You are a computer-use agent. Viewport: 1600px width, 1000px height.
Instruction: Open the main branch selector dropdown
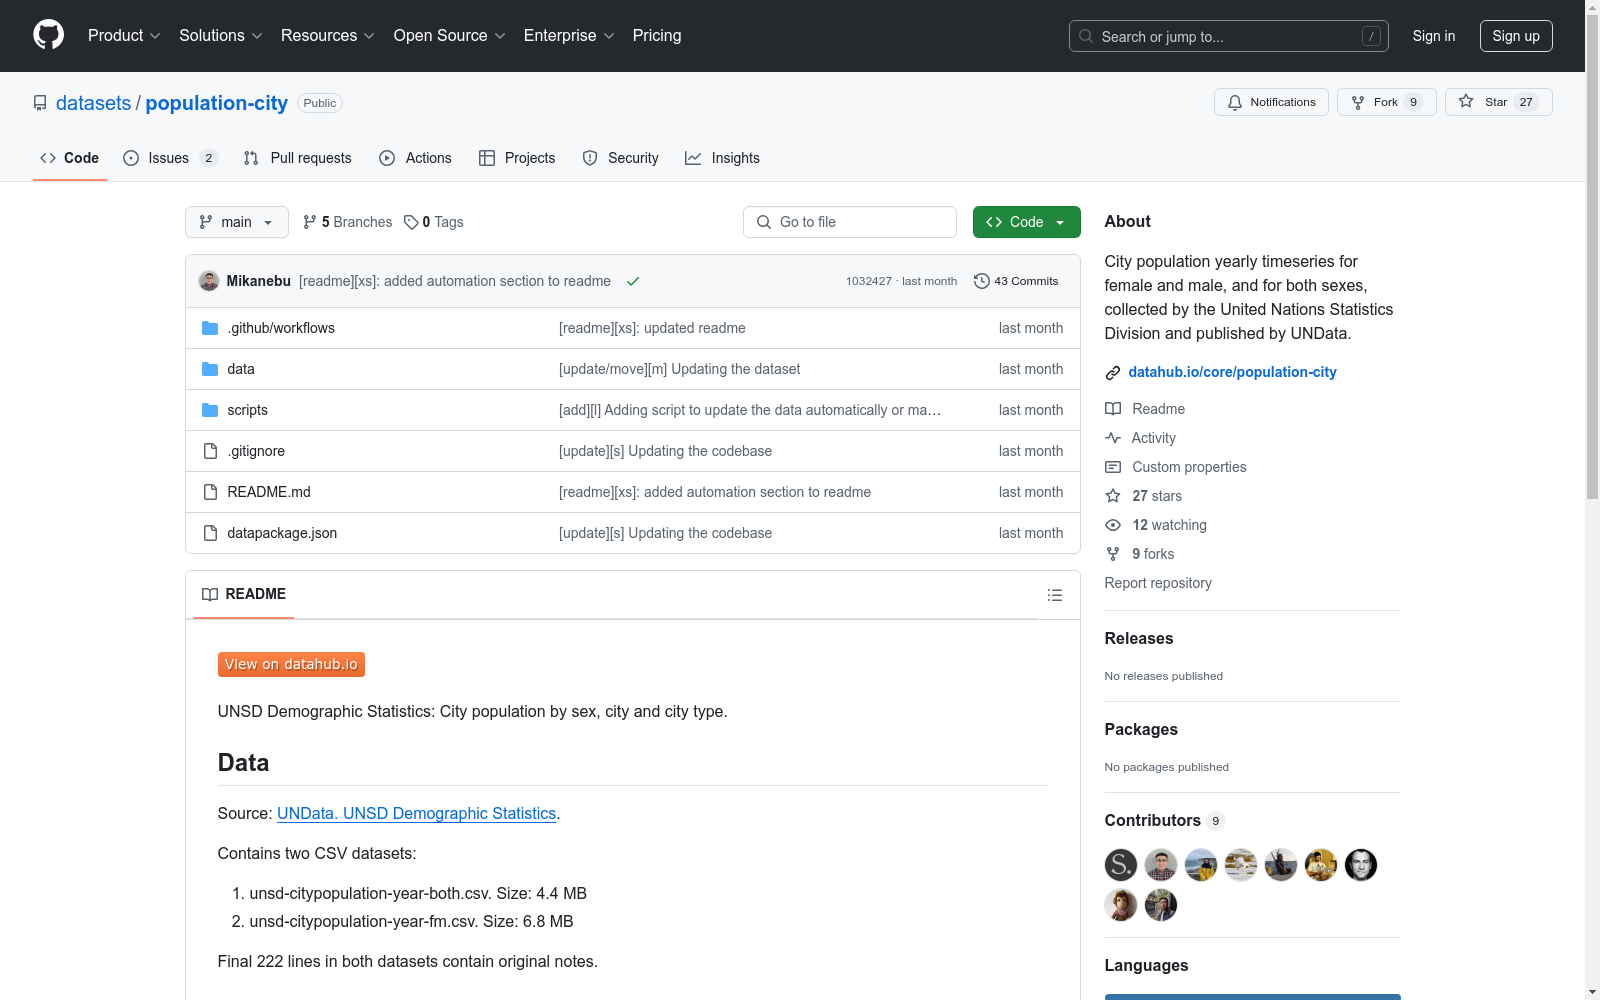(237, 222)
